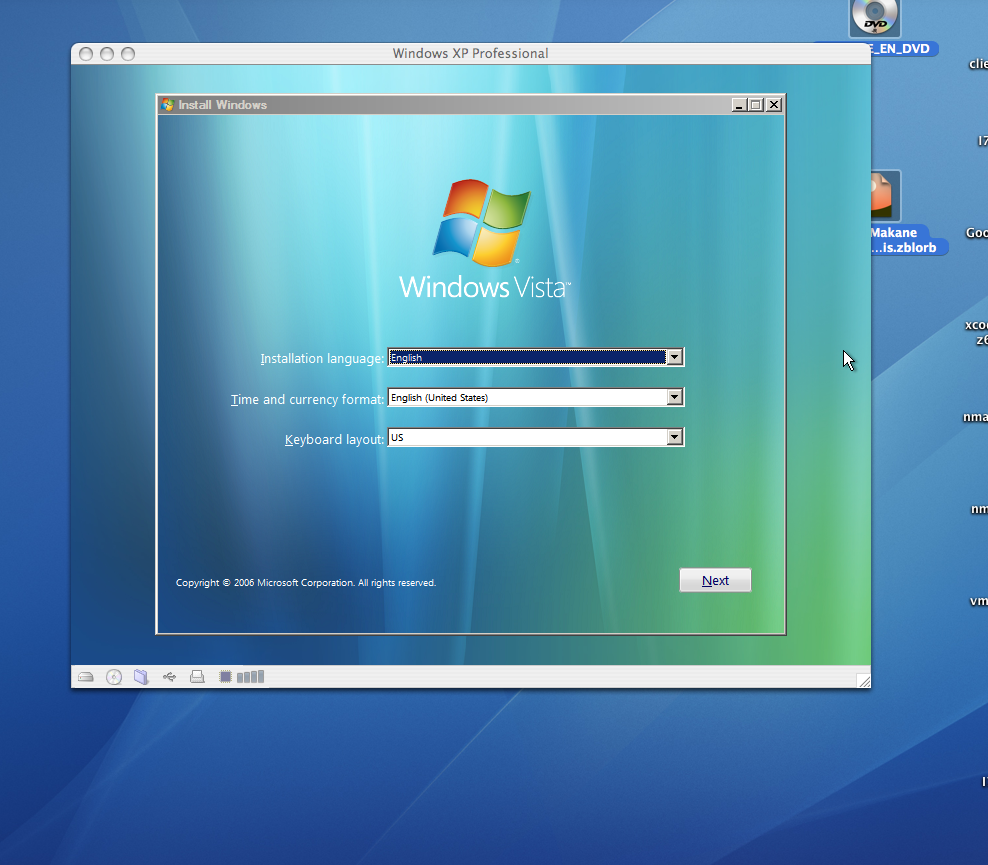The image size is (988, 865).
Task: Close the Windows XP Professional VM window
Action: (x=86, y=54)
